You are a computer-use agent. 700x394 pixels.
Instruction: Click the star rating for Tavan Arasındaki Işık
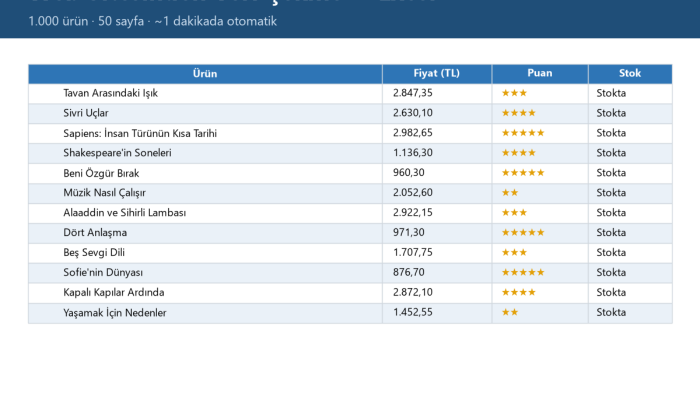coord(514,93)
